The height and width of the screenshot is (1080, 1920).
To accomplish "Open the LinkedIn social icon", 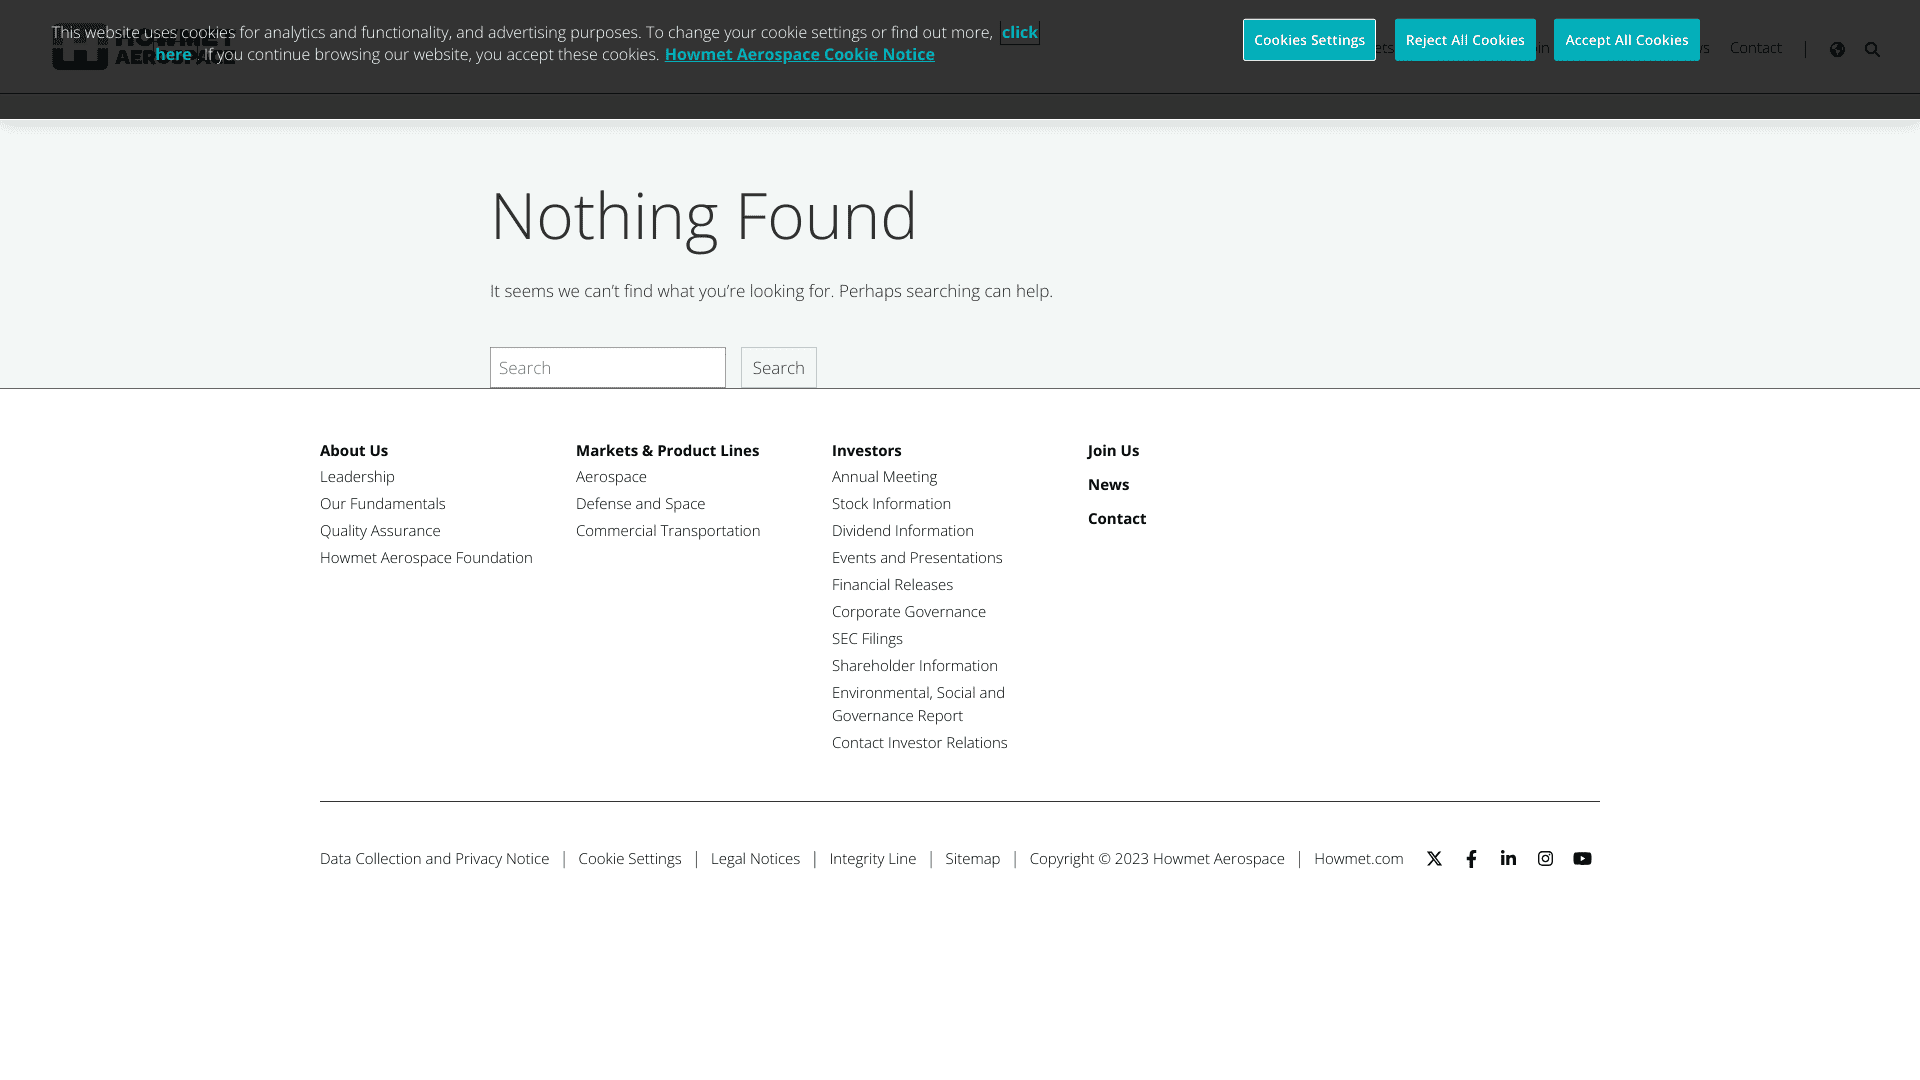I will (x=1508, y=859).
